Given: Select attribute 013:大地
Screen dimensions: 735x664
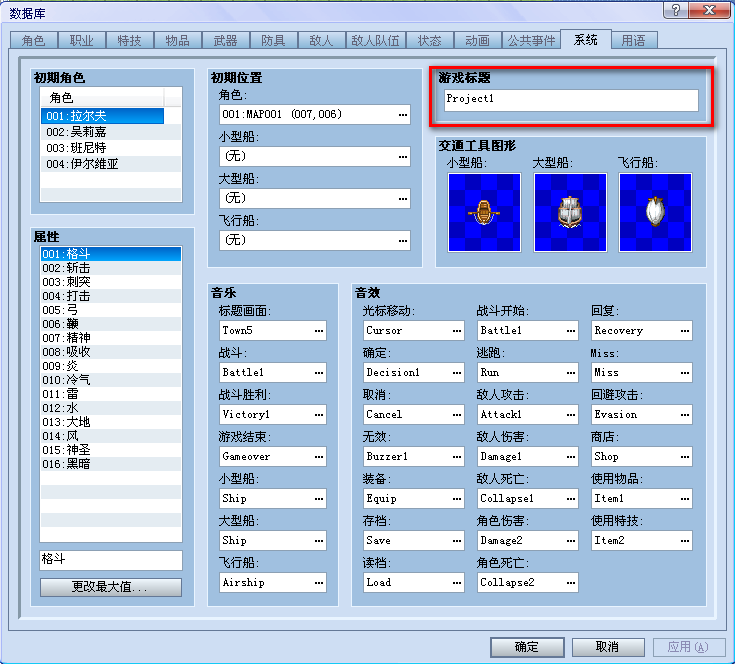Looking at the screenshot, I should click(x=111, y=422).
